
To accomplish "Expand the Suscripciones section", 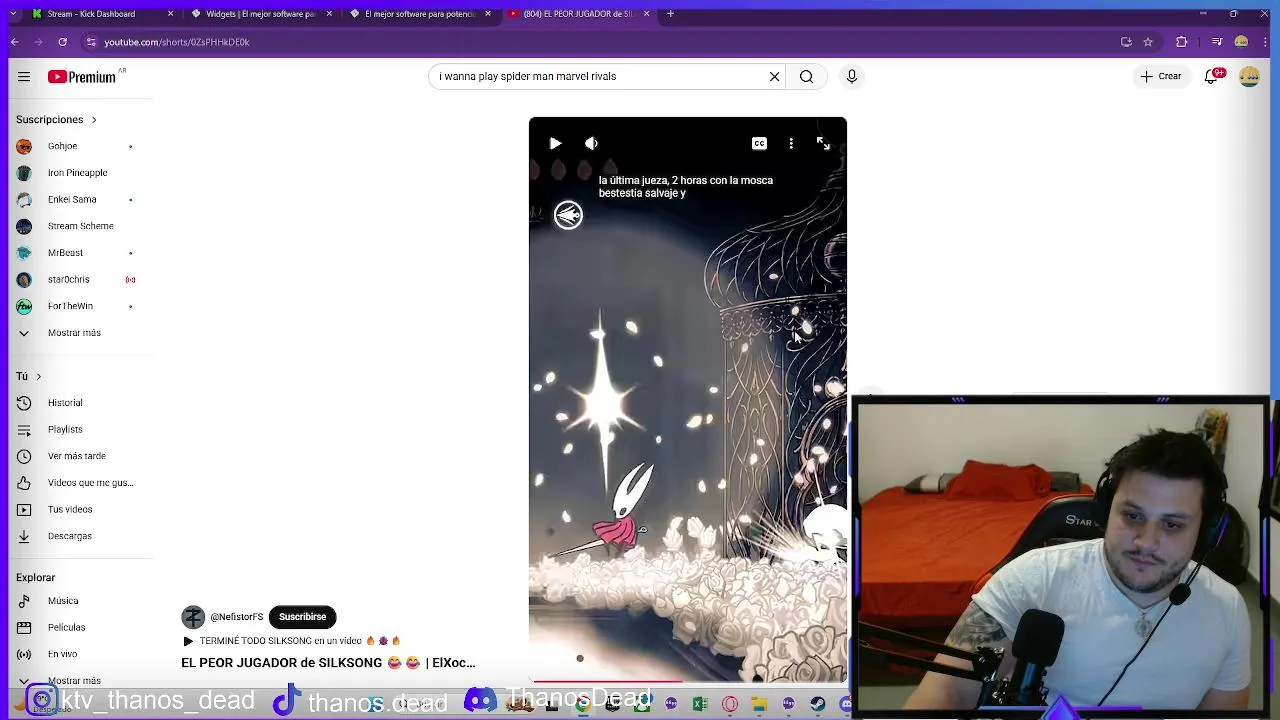I will tap(56, 119).
